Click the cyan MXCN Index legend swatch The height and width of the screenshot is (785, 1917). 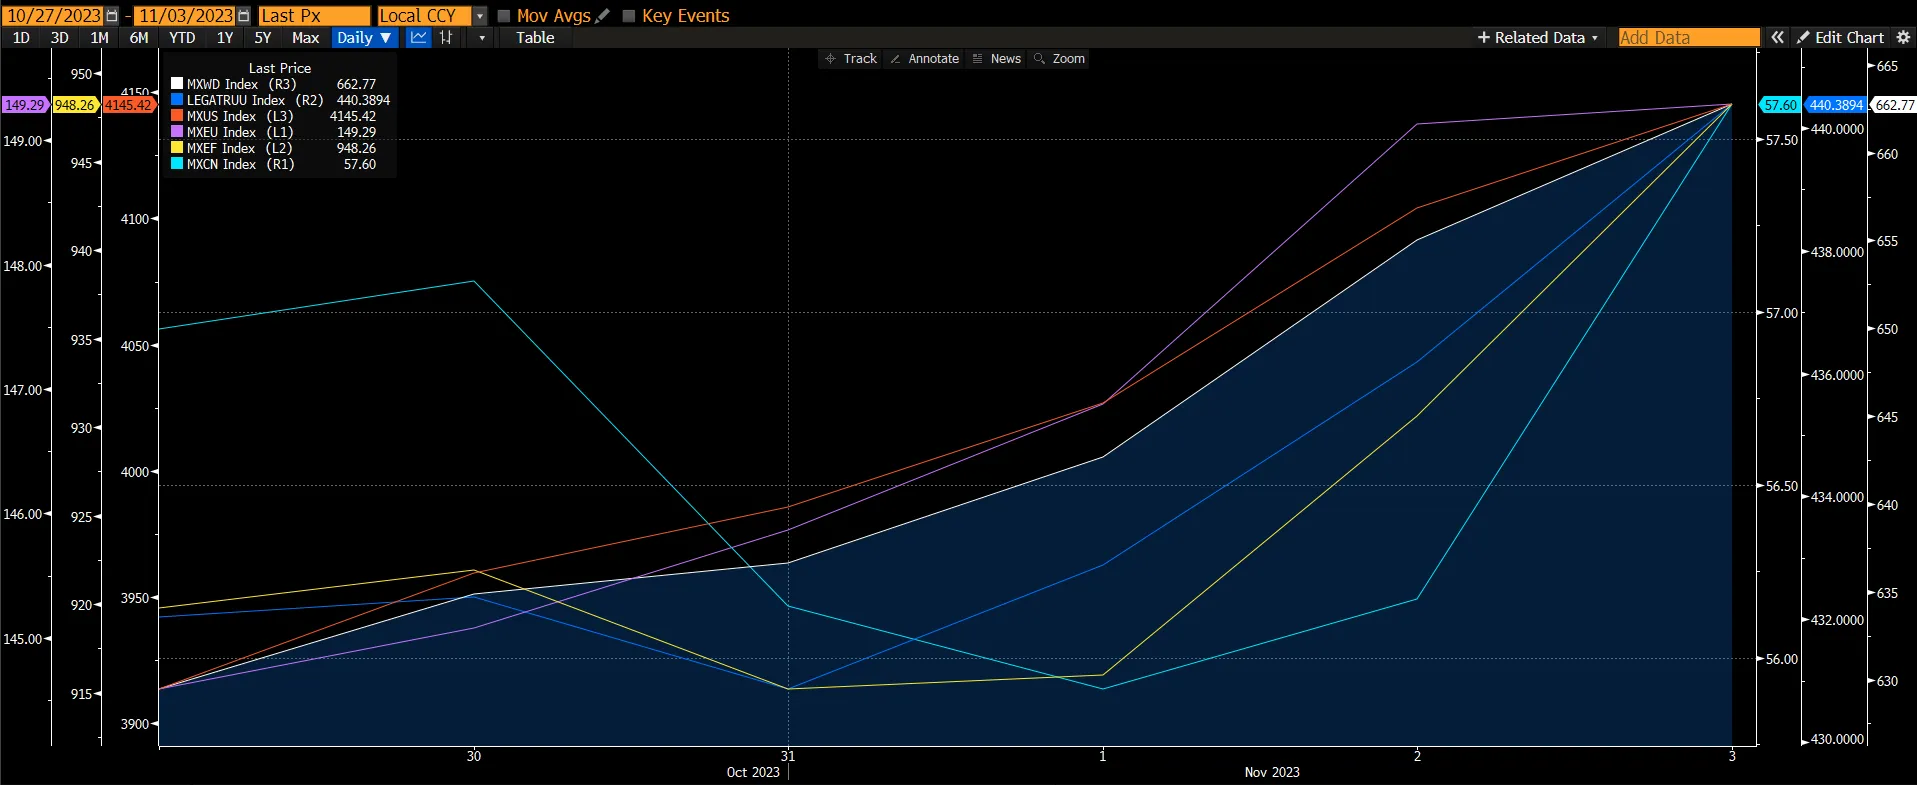(x=177, y=164)
